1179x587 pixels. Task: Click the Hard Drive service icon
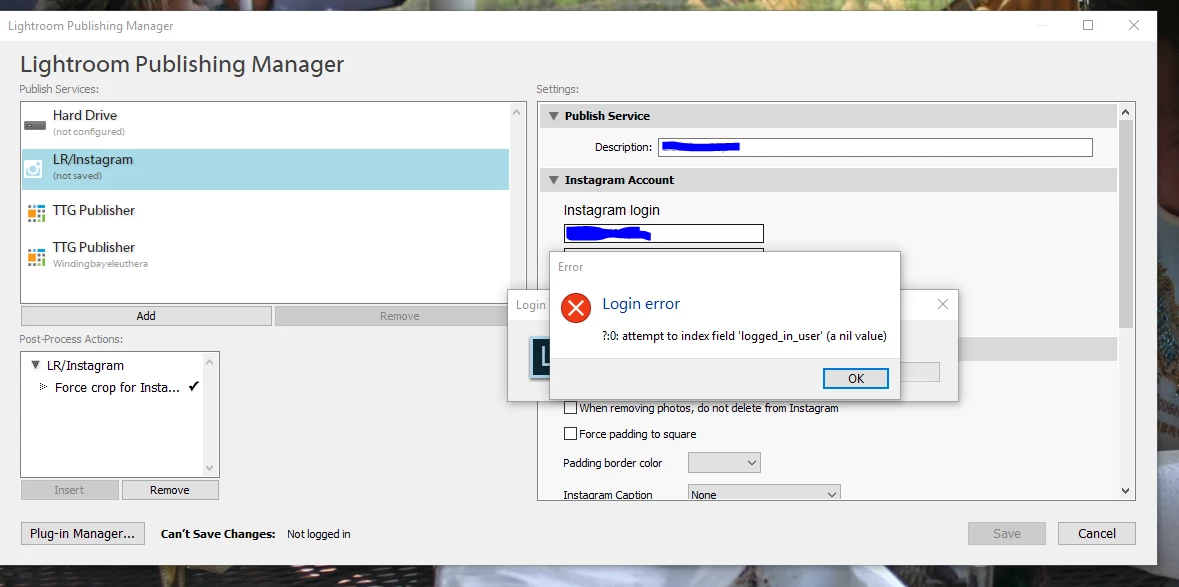pyautogui.click(x=35, y=125)
